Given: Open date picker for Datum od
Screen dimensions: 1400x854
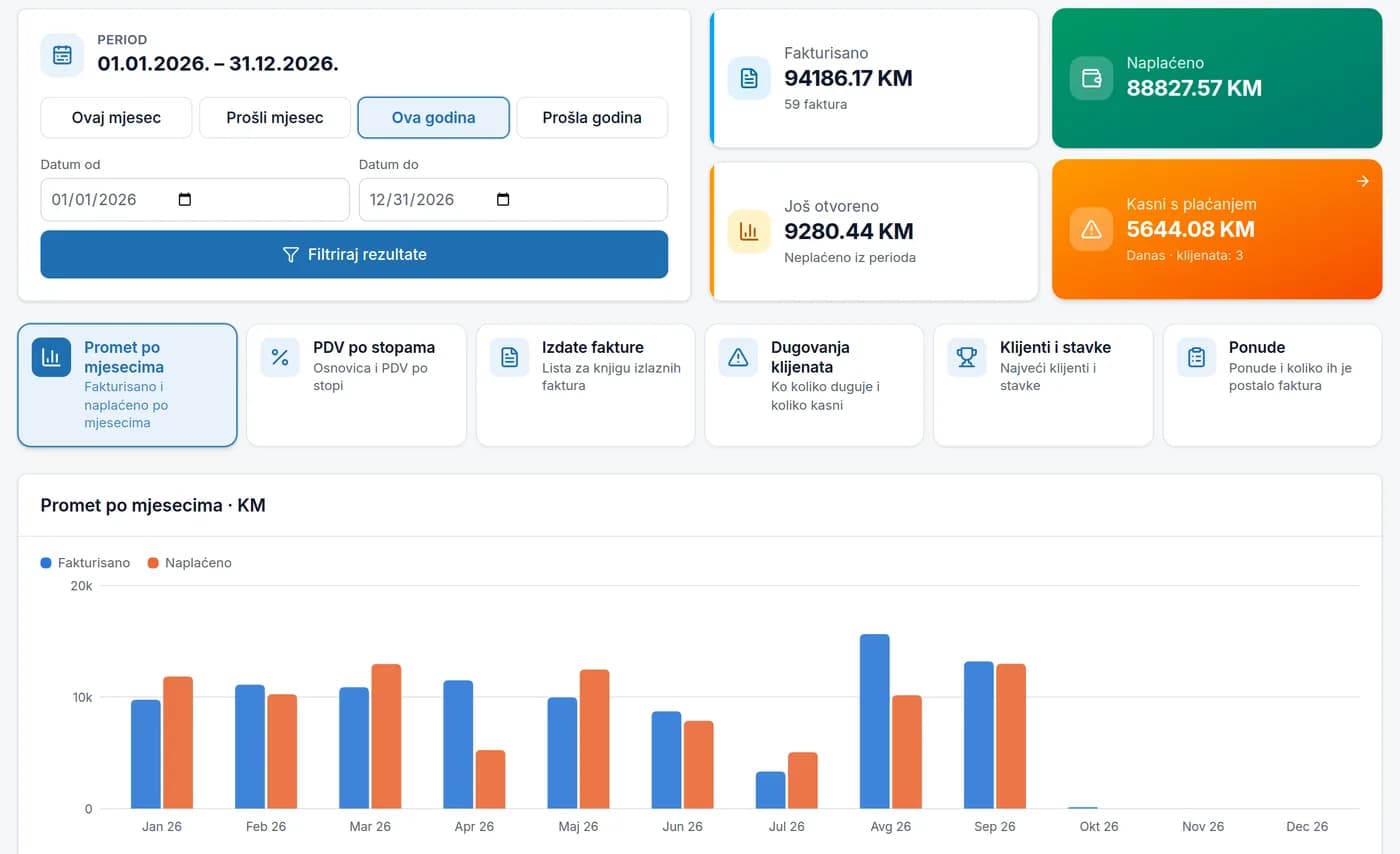Looking at the screenshot, I should click(x=184, y=199).
